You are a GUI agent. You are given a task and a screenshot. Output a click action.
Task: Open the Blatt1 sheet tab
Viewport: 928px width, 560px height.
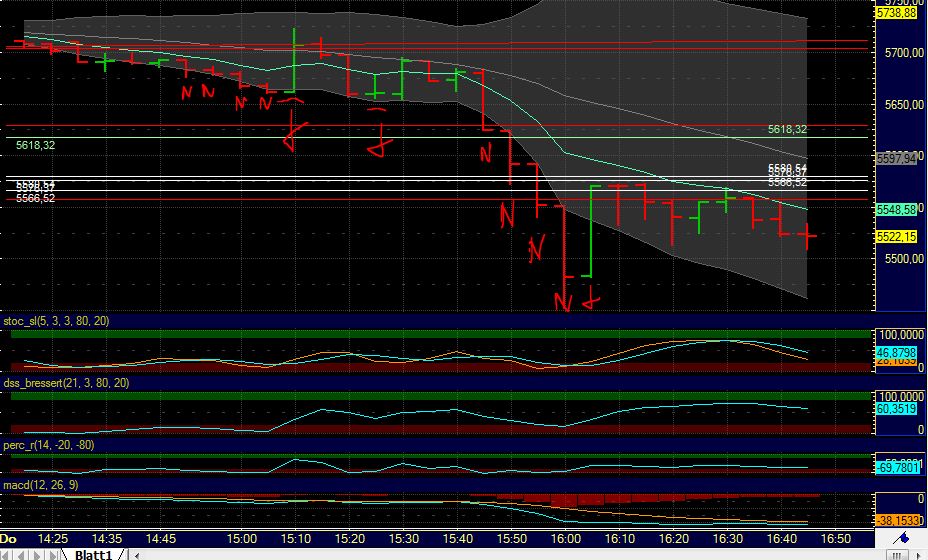click(93, 554)
